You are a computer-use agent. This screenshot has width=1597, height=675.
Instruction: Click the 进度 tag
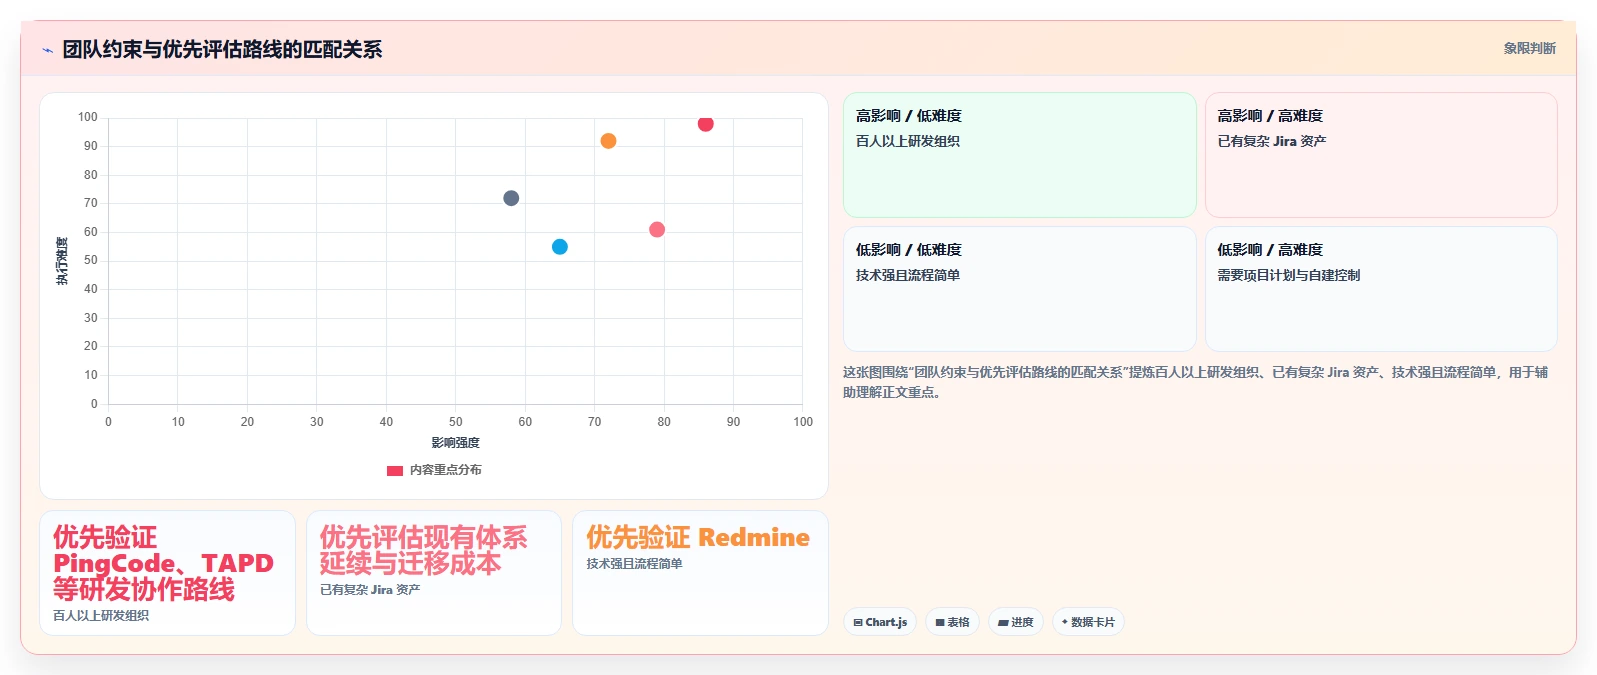pos(1016,622)
